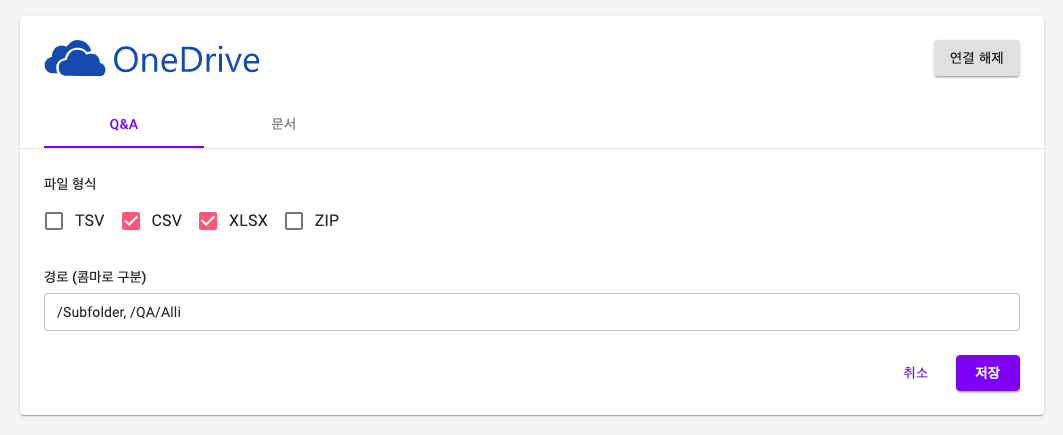Enable the TSV file format checkbox
The height and width of the screenshot is (435, 1063).
[x=54, y=221]
